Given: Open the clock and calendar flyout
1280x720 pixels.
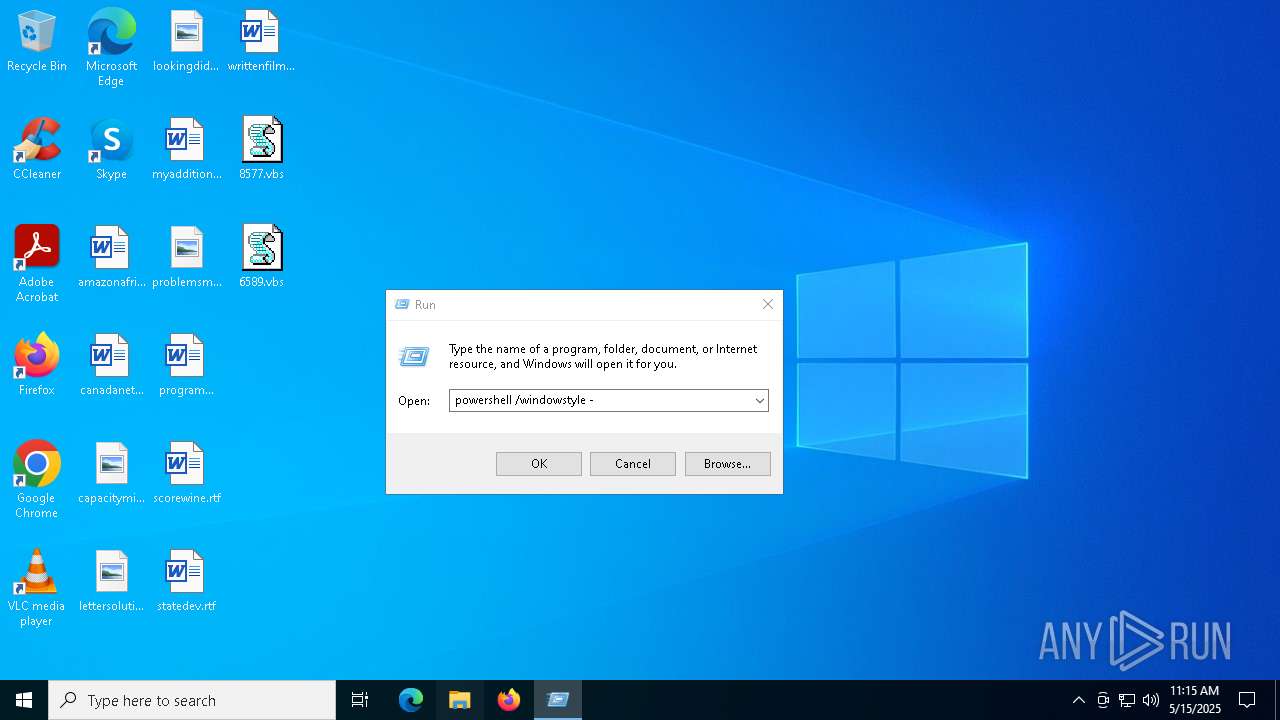Looking at the screenshot, I should [x=1195, y=700].
